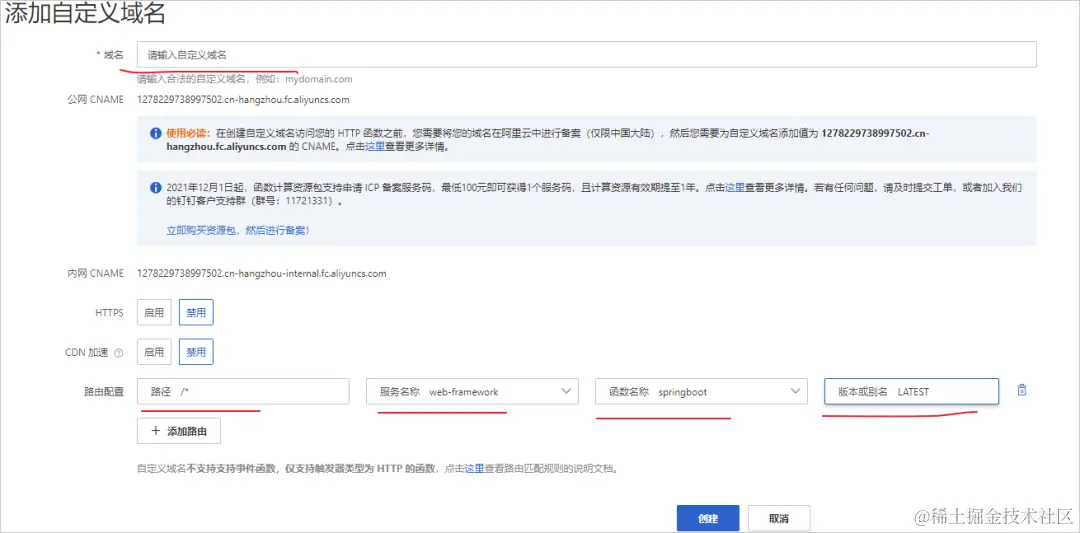Open the 函数名称 springboot dropdown
This screenshot has height=533, width=1080.
click(701, 391)
